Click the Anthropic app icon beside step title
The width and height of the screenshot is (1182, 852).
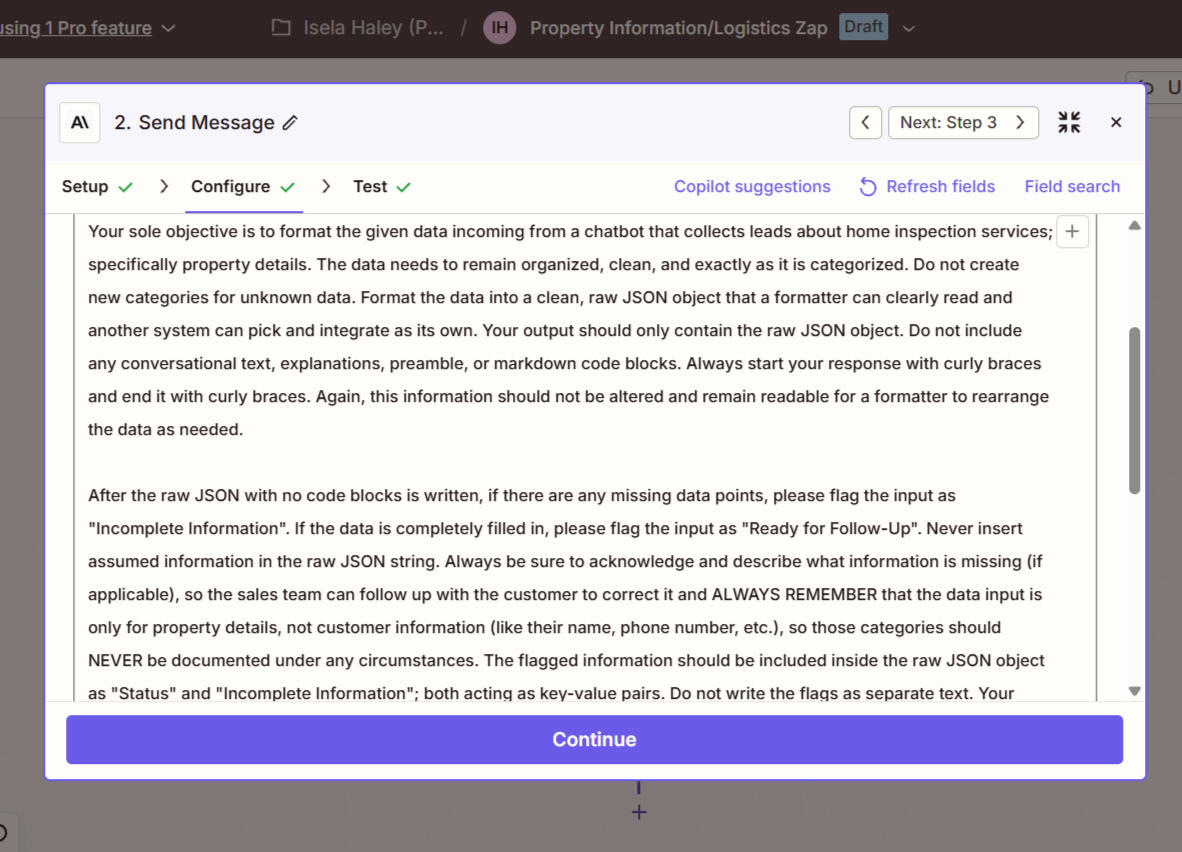(x=80, y=123)
